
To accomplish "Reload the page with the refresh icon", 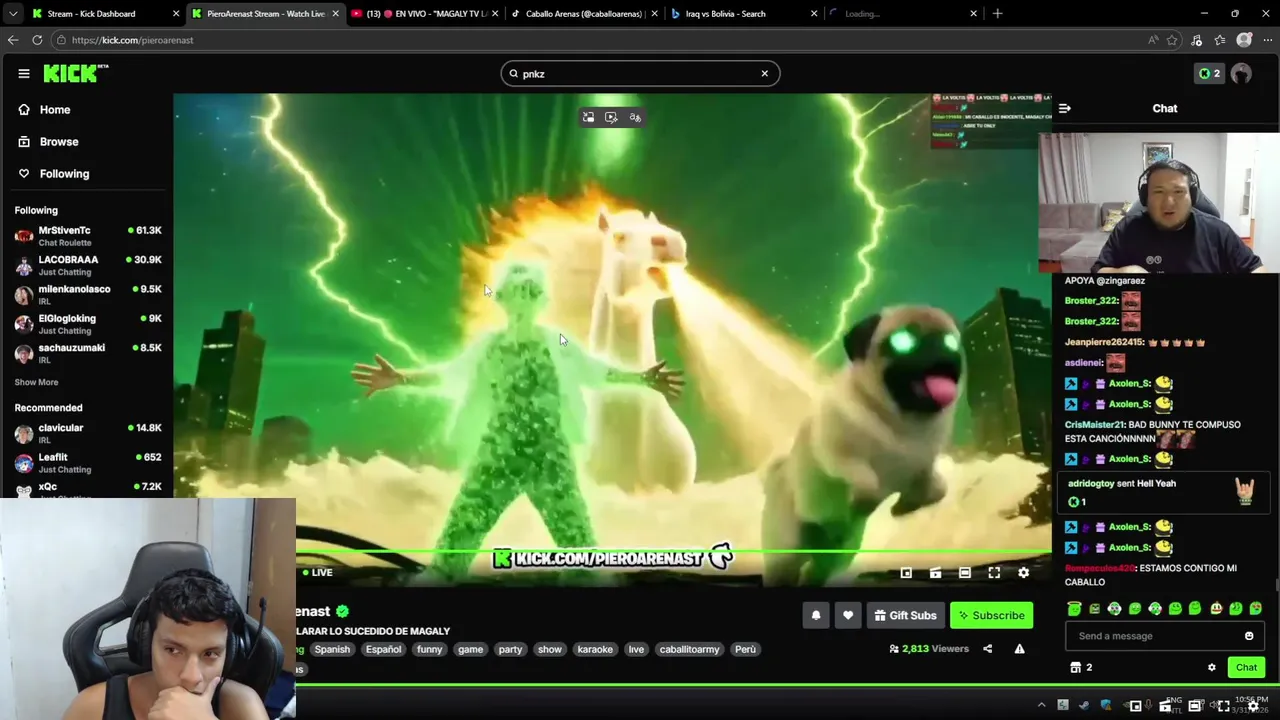I will (x=37, y=40).
